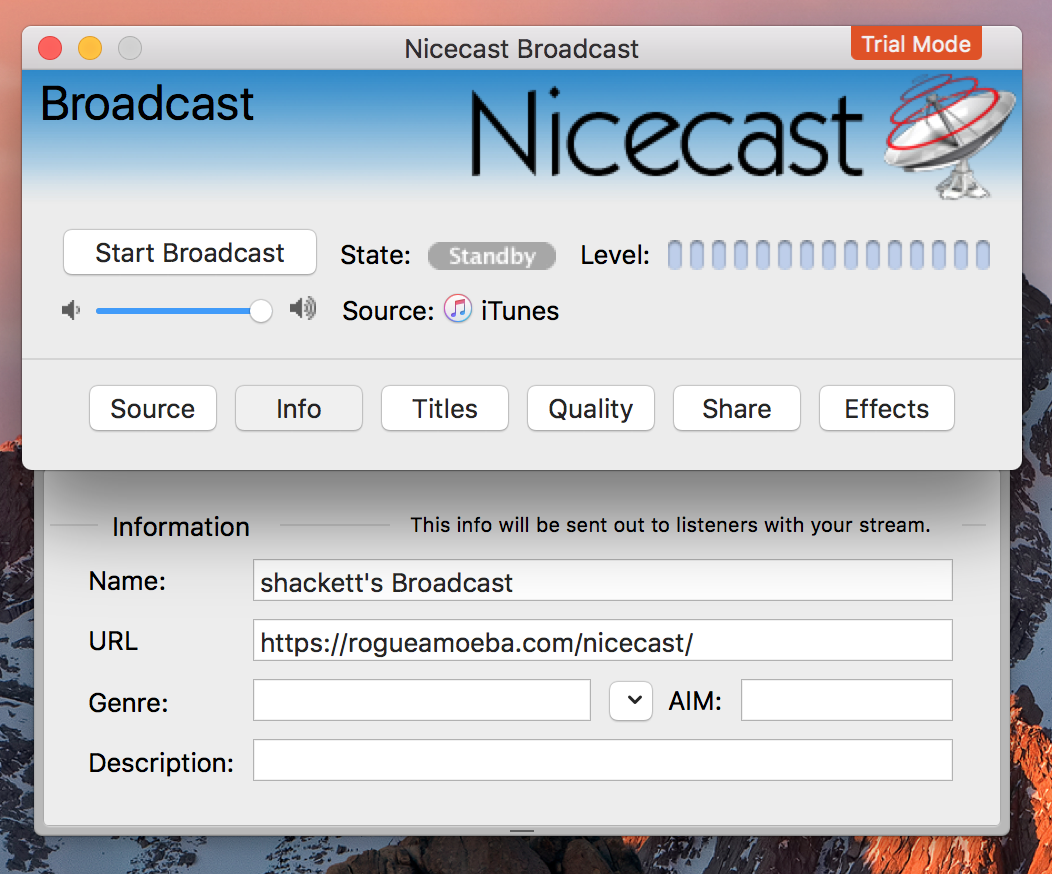Image resolution: width=1052 pixels, height=874 pixels.
Task: Click Start Broadcast button
Action: point(190,253)
